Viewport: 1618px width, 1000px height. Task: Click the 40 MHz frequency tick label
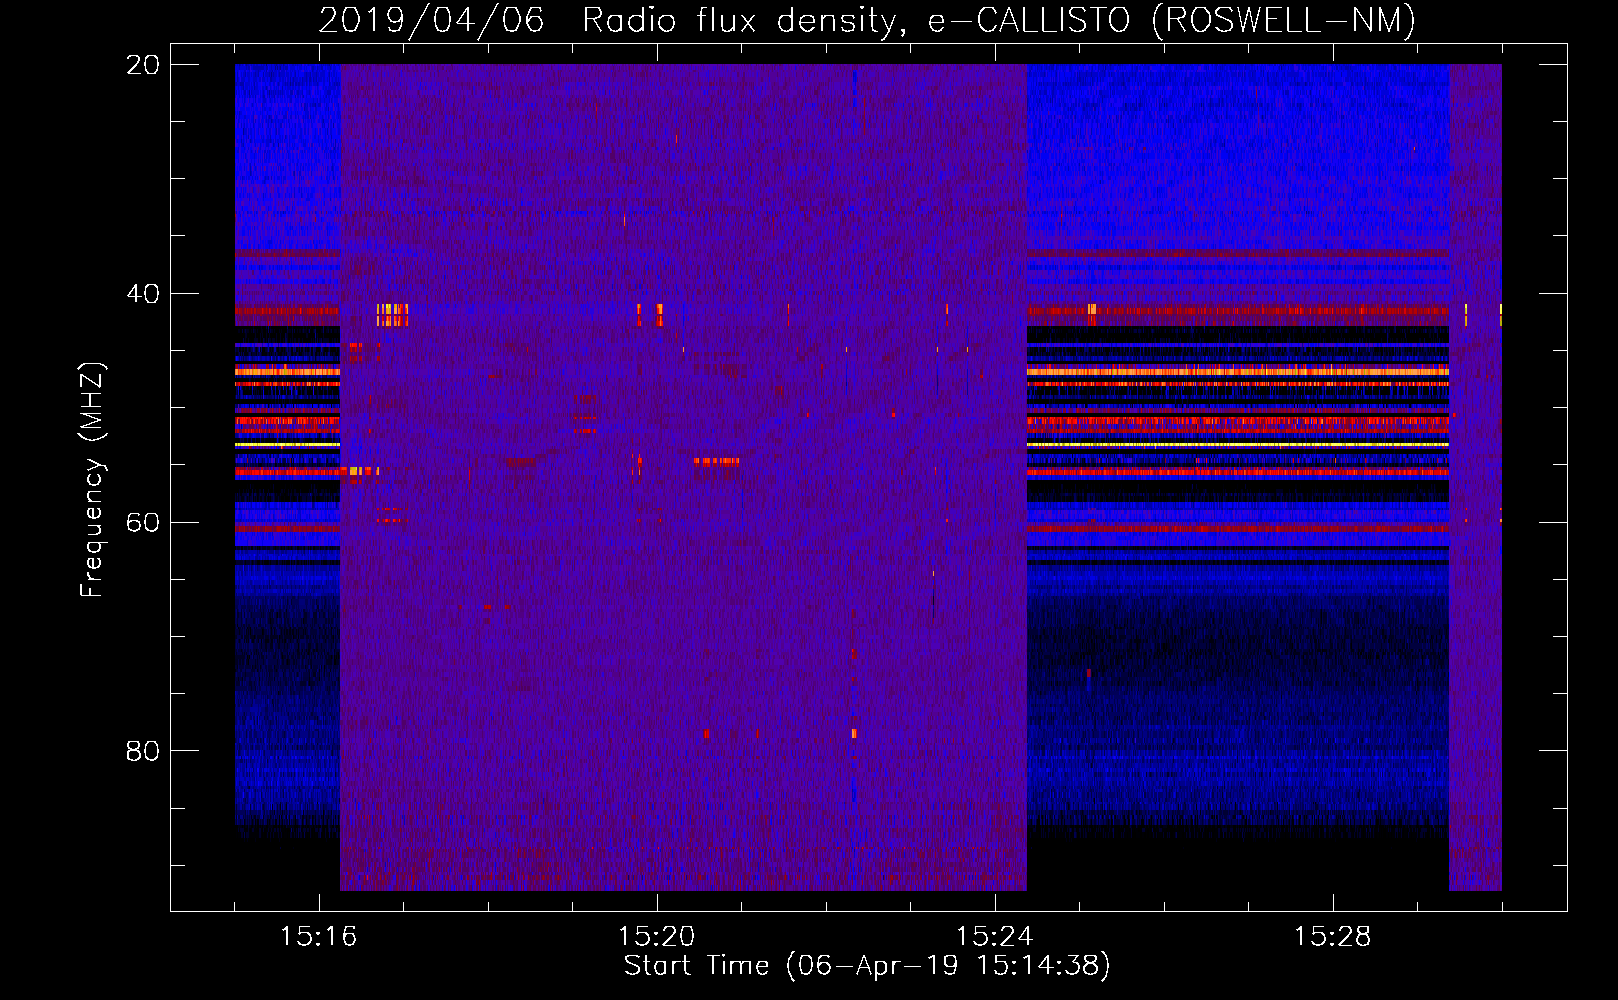142,294
